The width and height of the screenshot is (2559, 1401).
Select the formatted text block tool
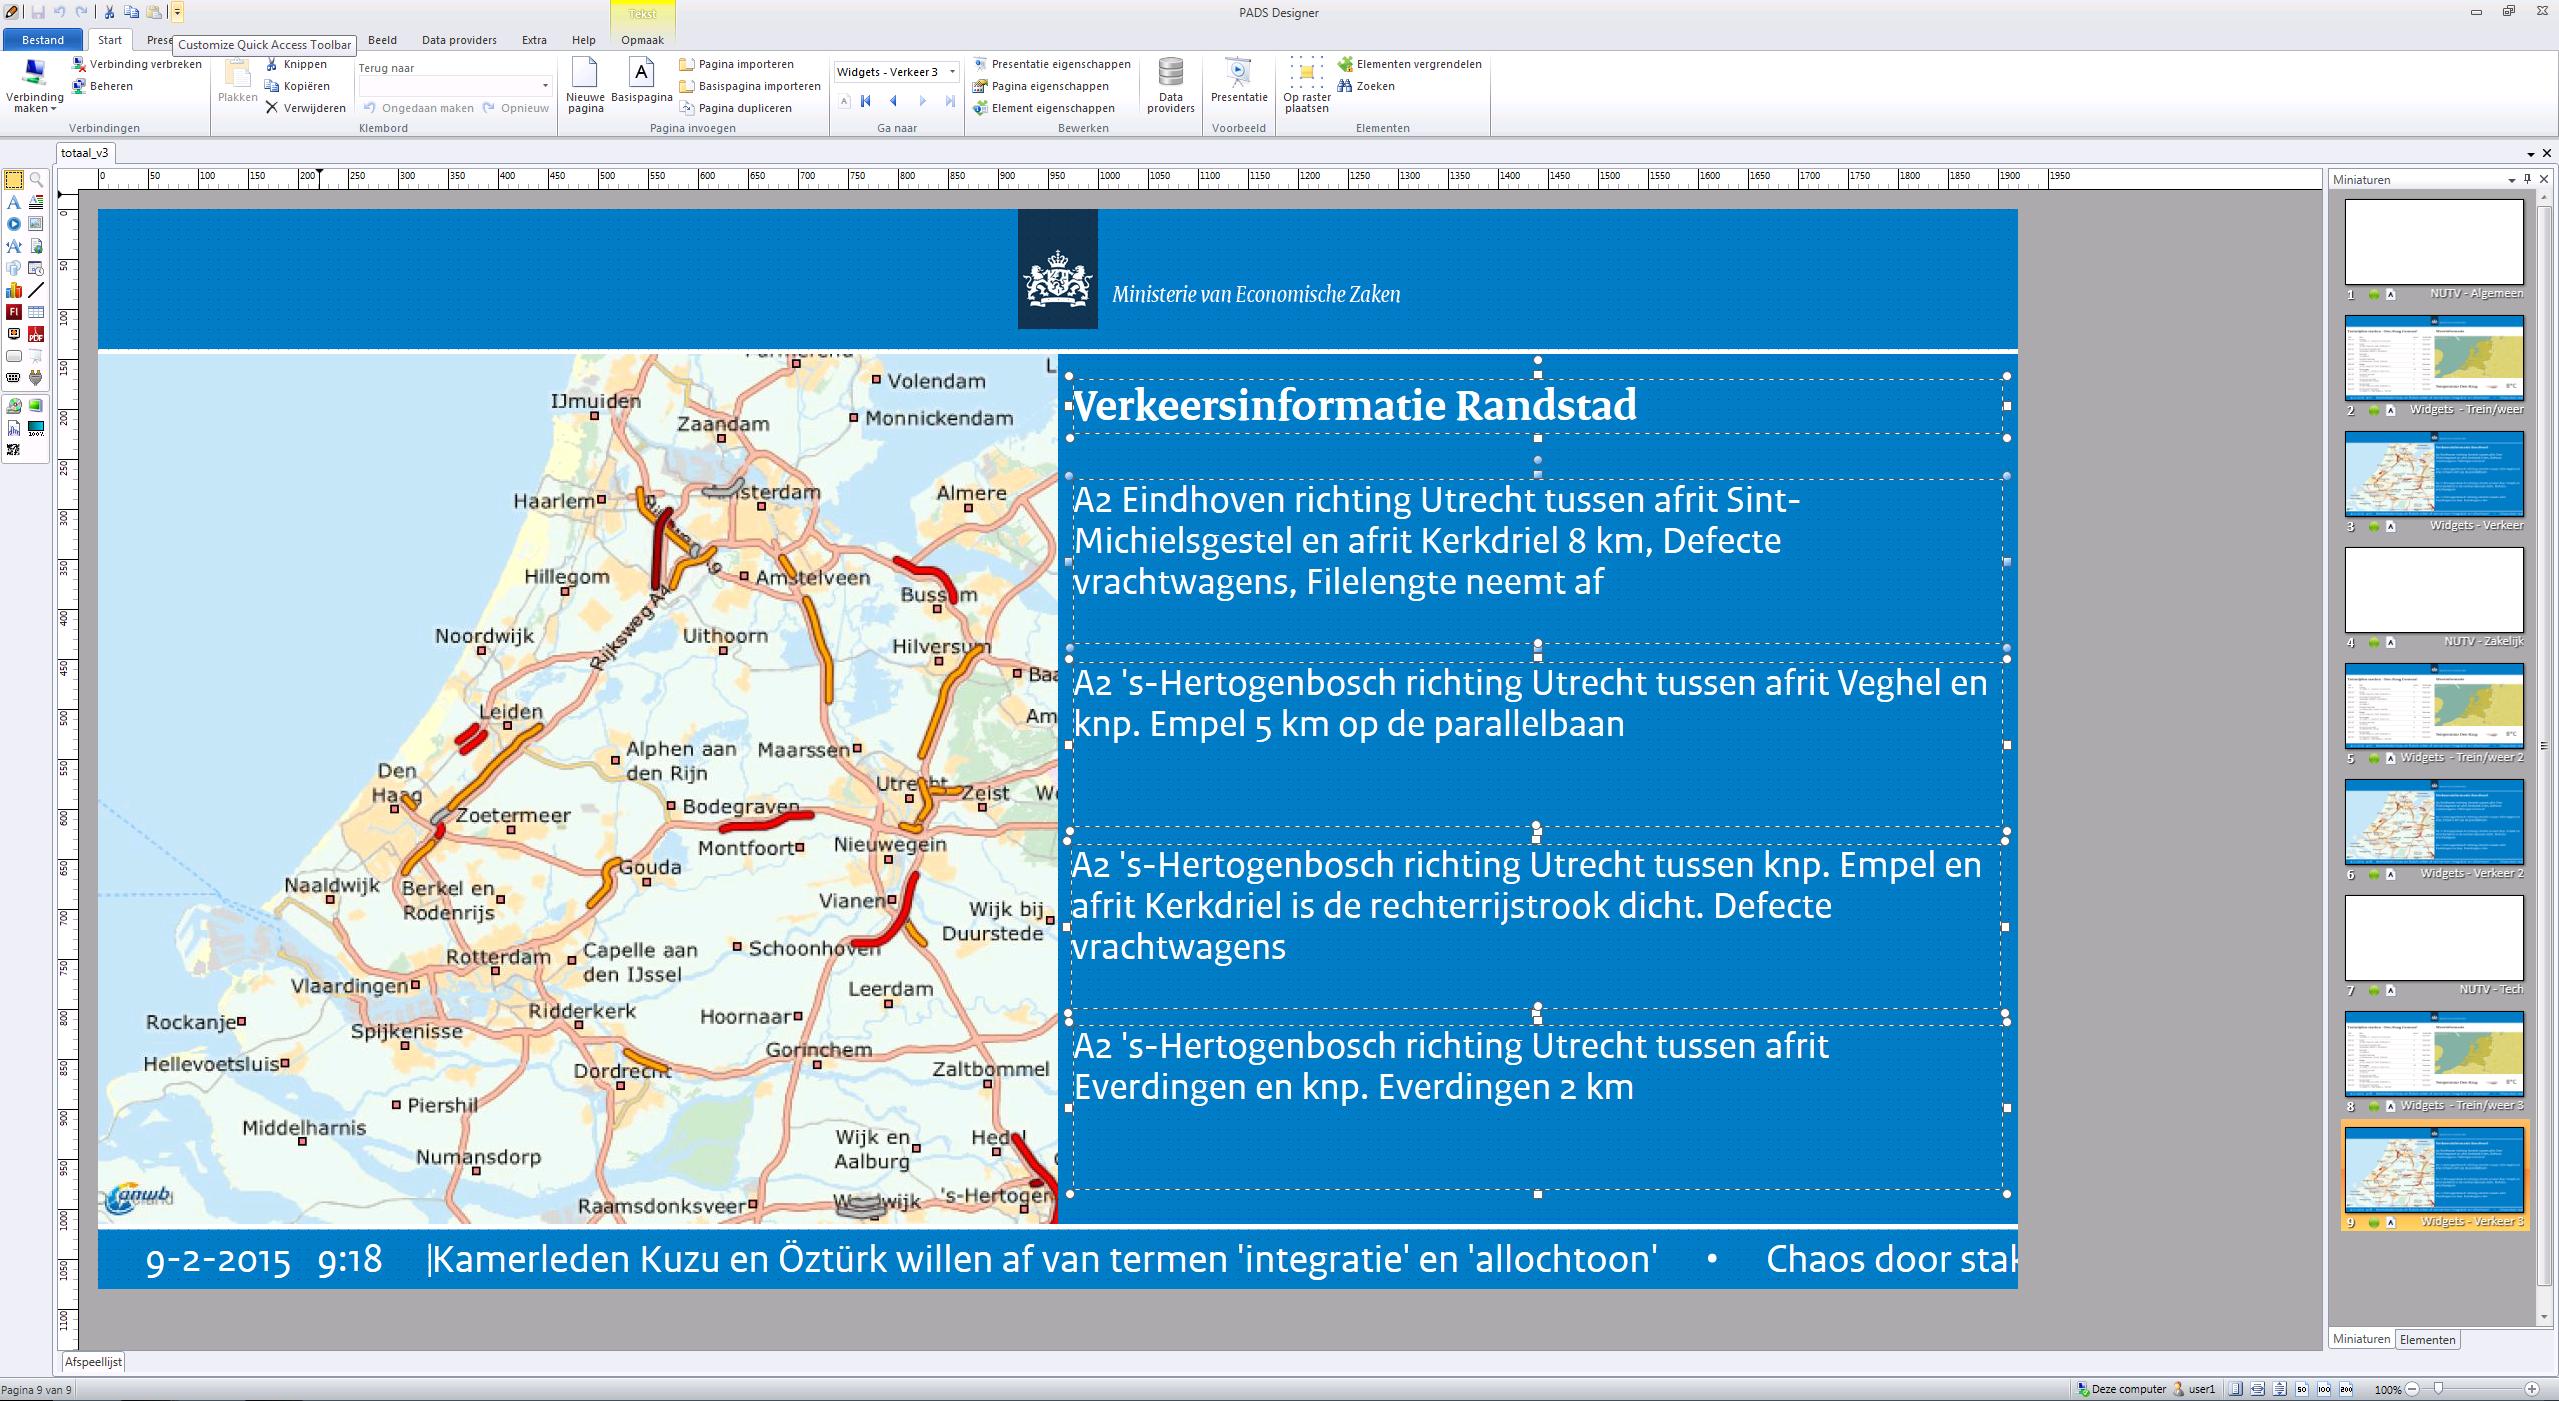tap(36, 202)
